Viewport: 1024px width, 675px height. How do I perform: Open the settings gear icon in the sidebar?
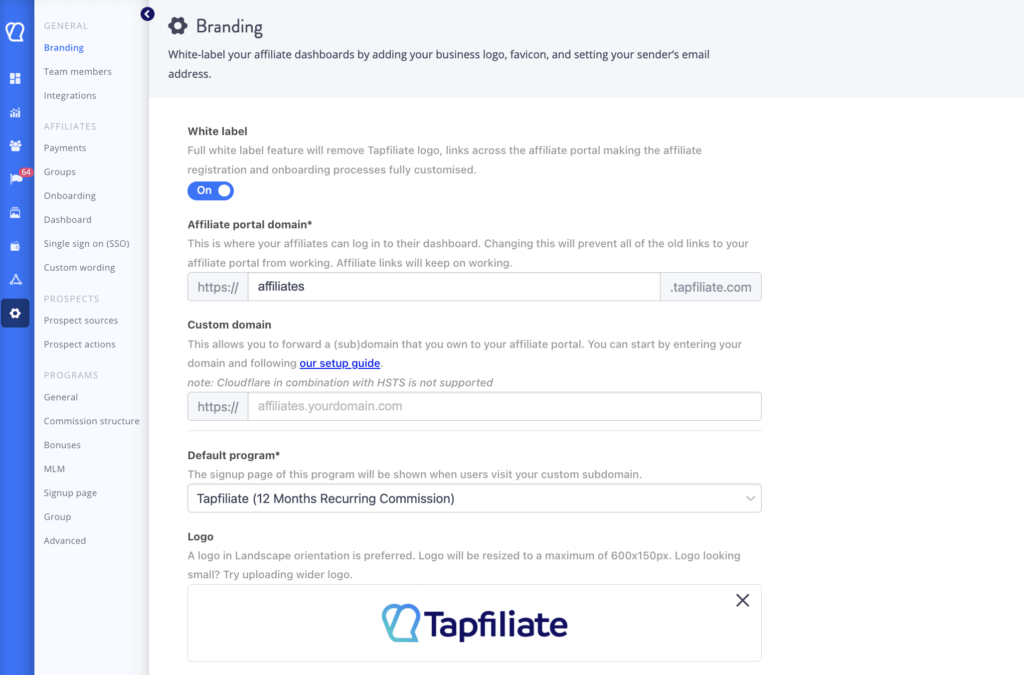coord(15,313)
